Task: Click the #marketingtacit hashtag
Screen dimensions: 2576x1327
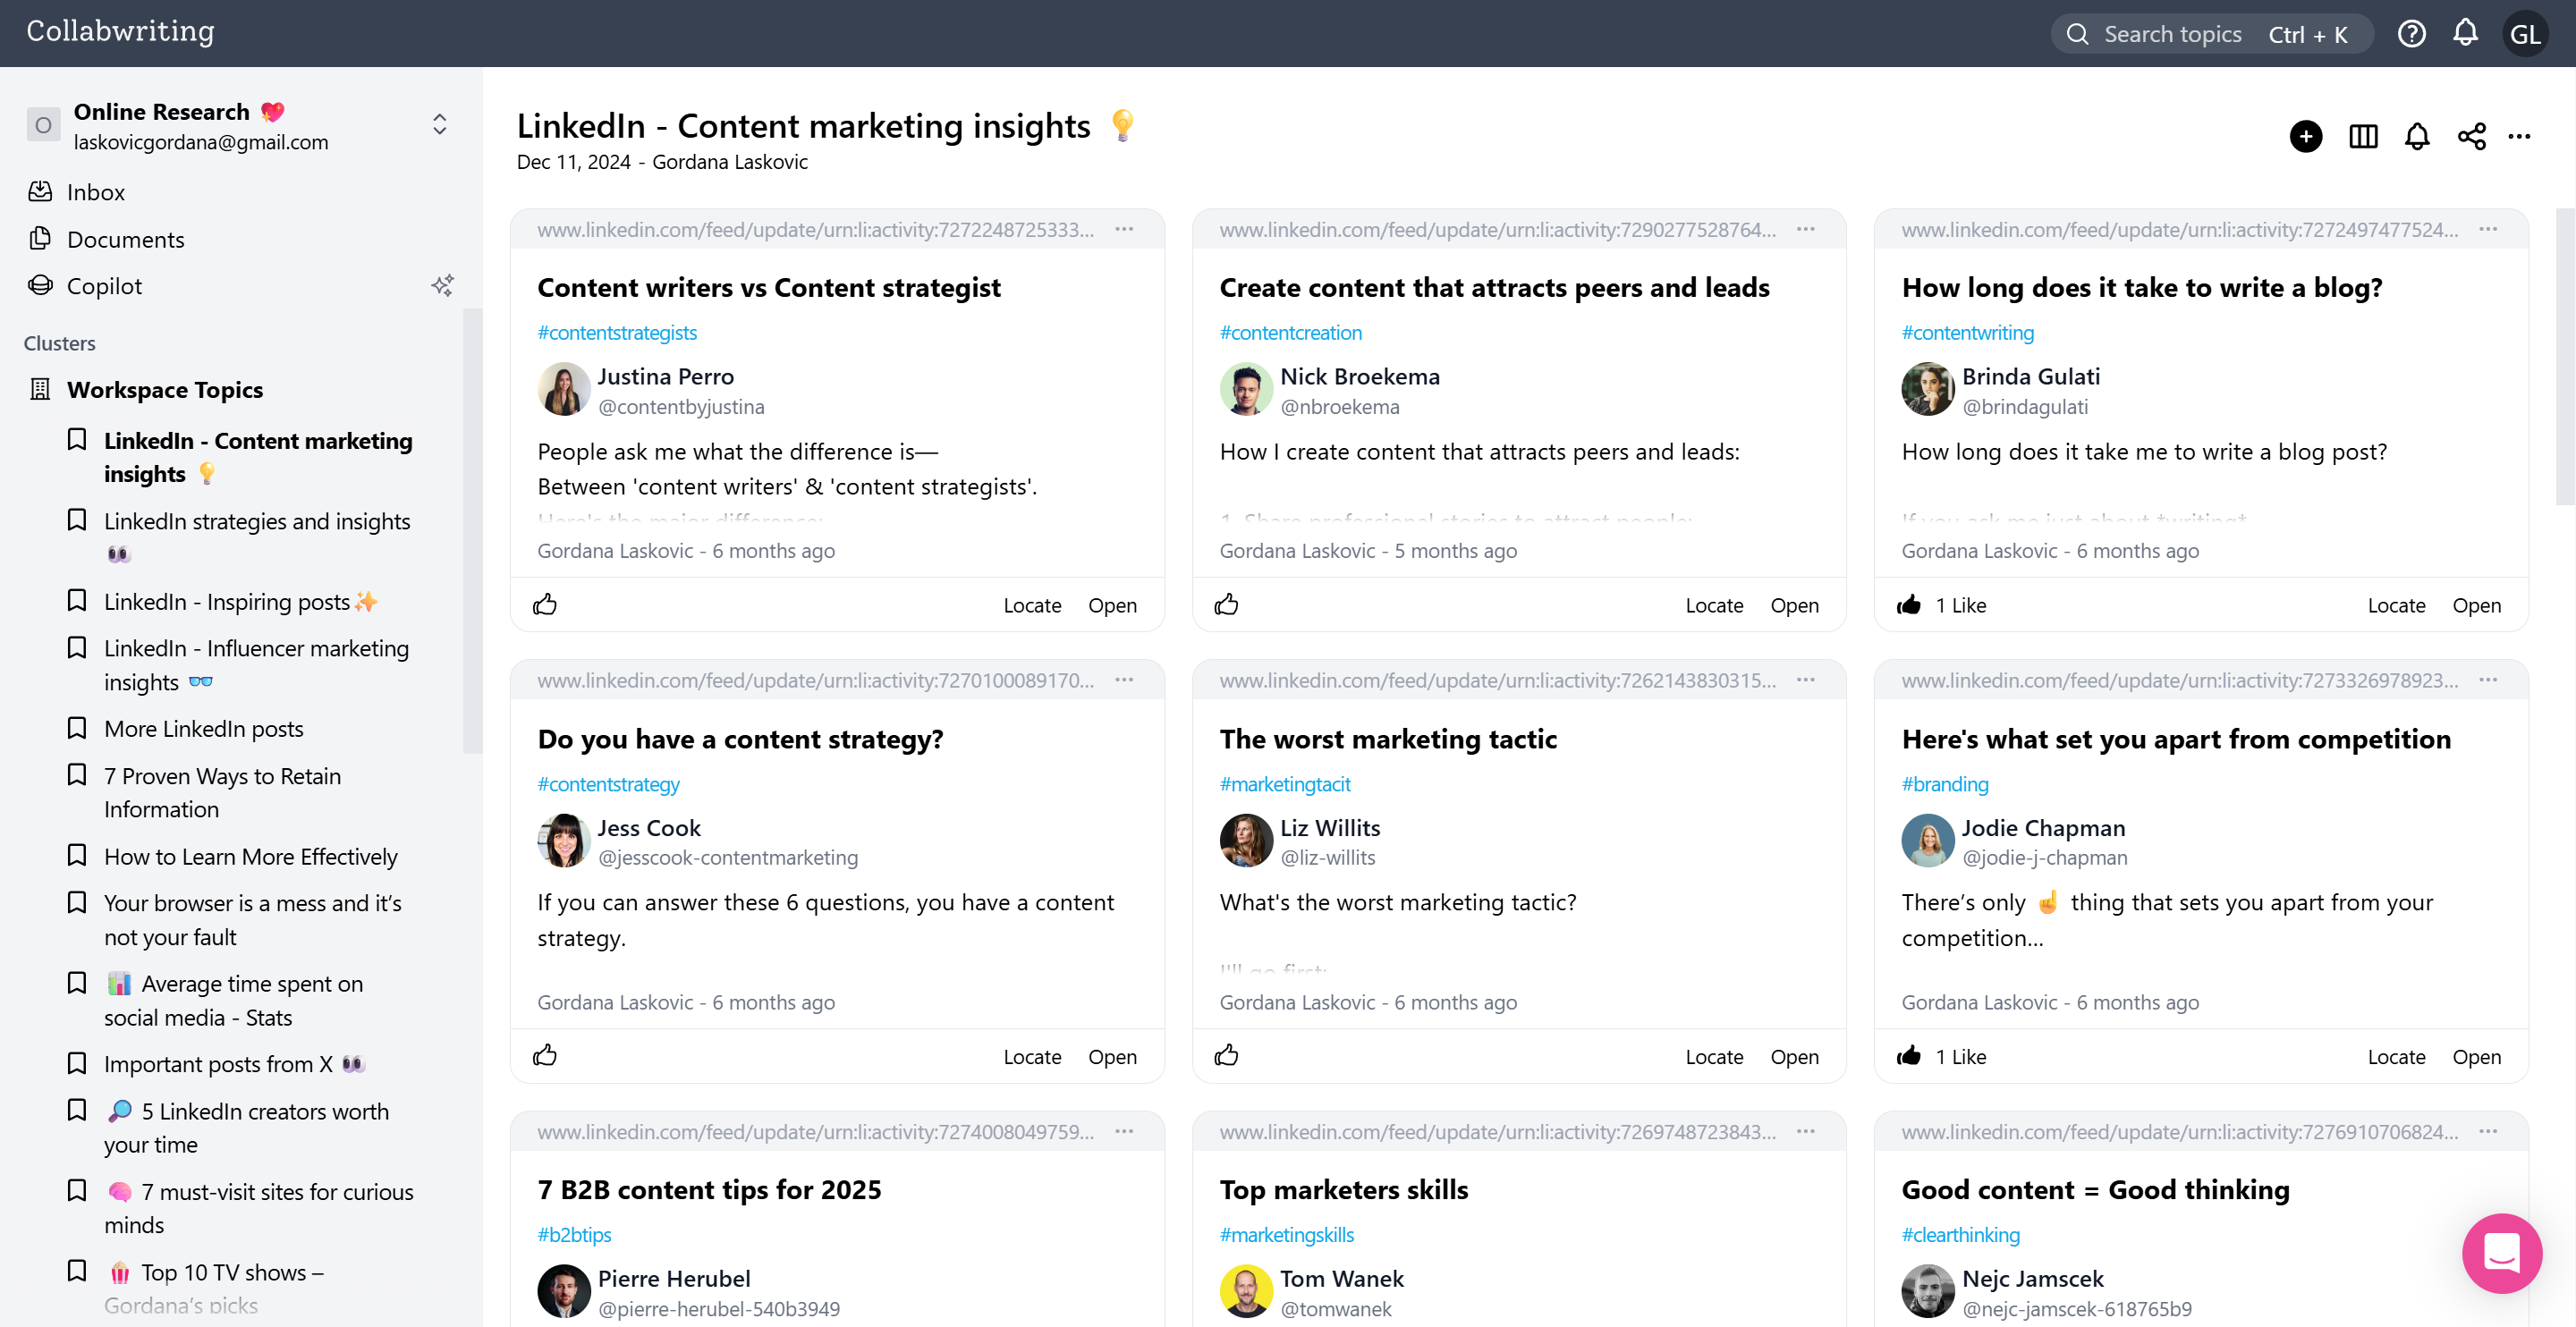Action: tap(1284, 784)
